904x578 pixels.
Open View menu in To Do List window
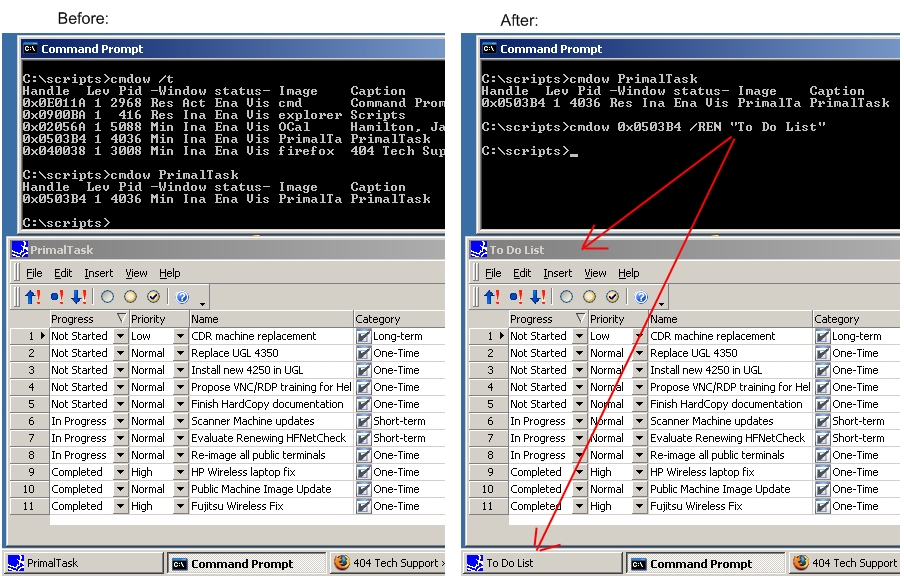click(595, 273)
